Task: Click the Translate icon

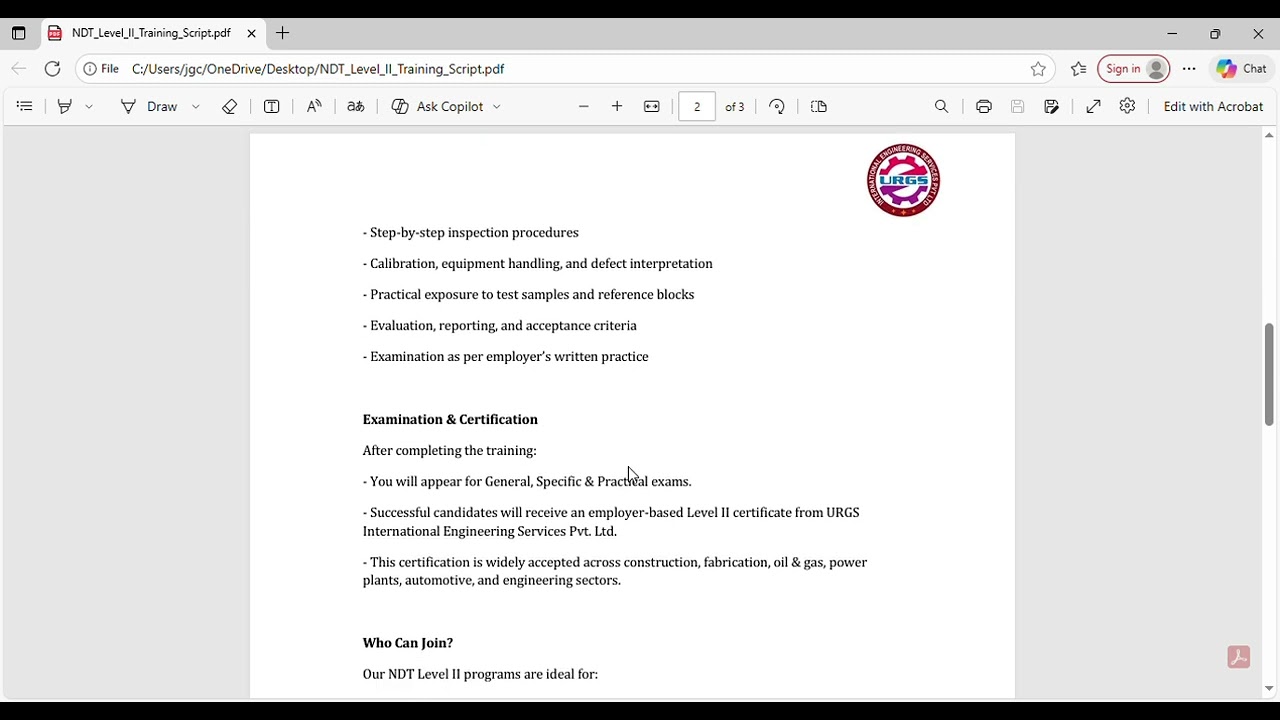Action: pyautogui.click(x=356, y=106)
